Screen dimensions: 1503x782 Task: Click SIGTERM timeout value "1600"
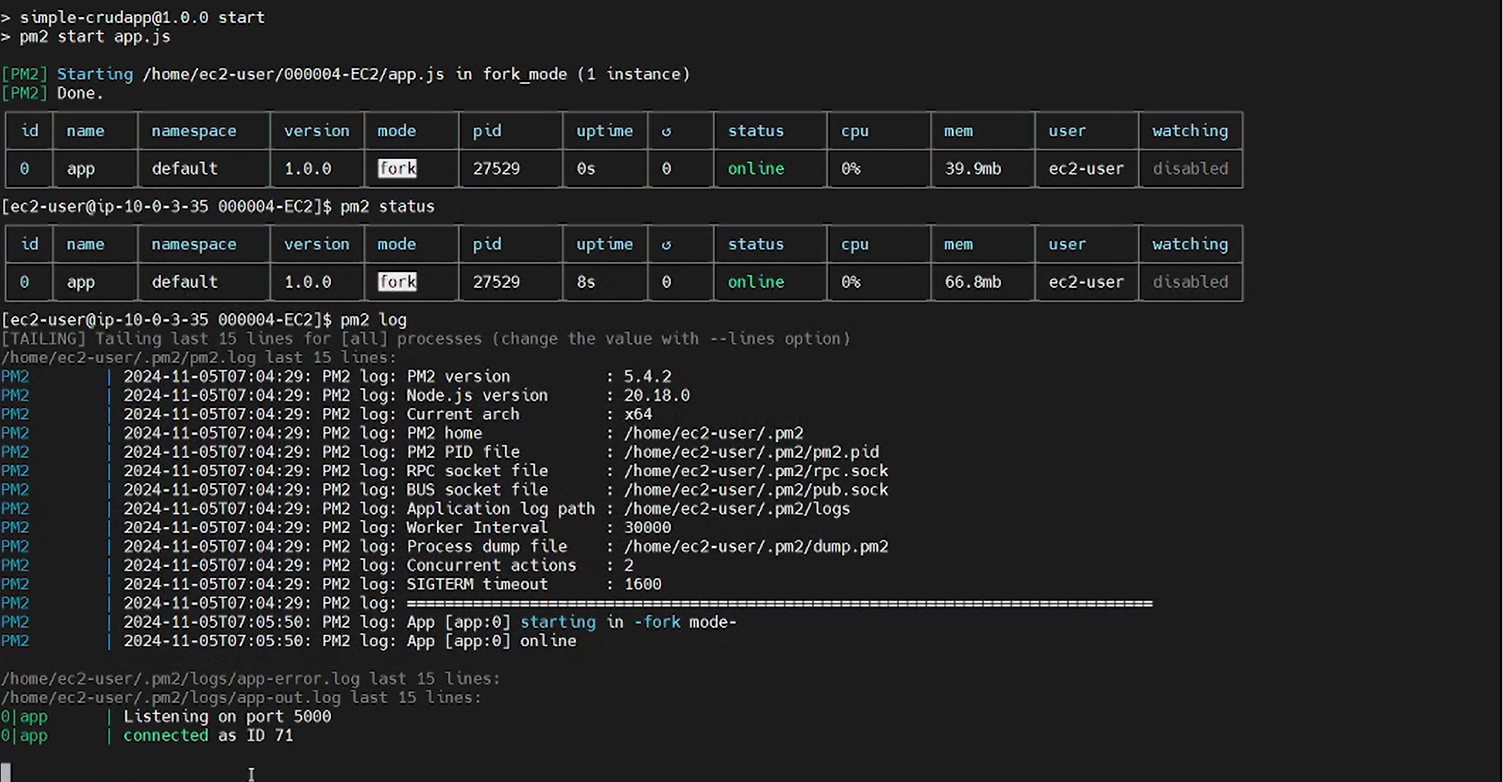point(642,585)
